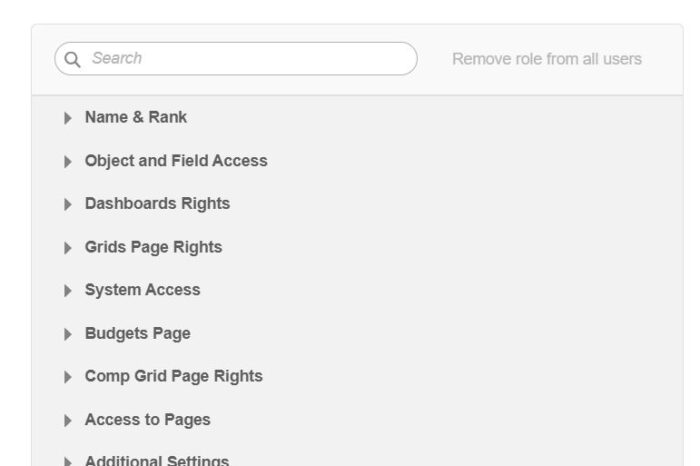Image resolution: width=700 pixels, height=466 pixels.
Task: Expand the Additional Settings triangle
Action: coord(68,461)
